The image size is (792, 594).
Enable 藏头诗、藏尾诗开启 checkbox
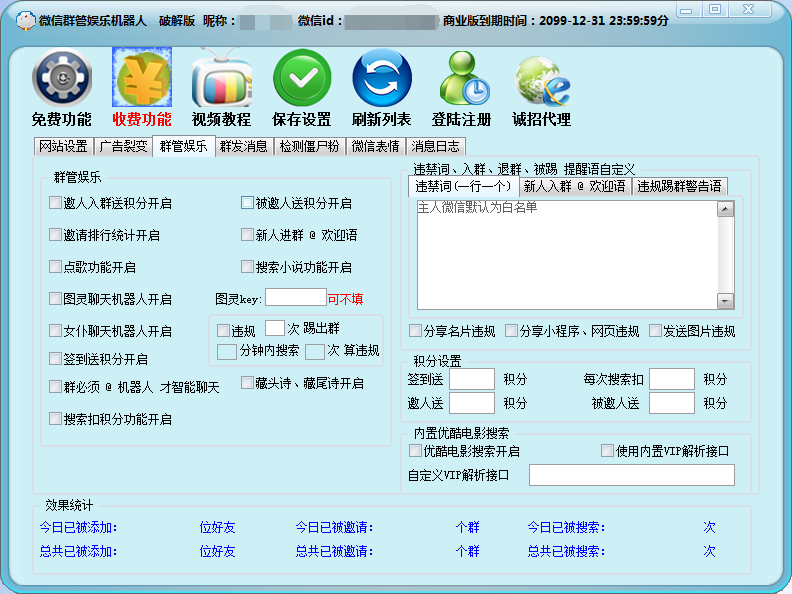[247, 383]
